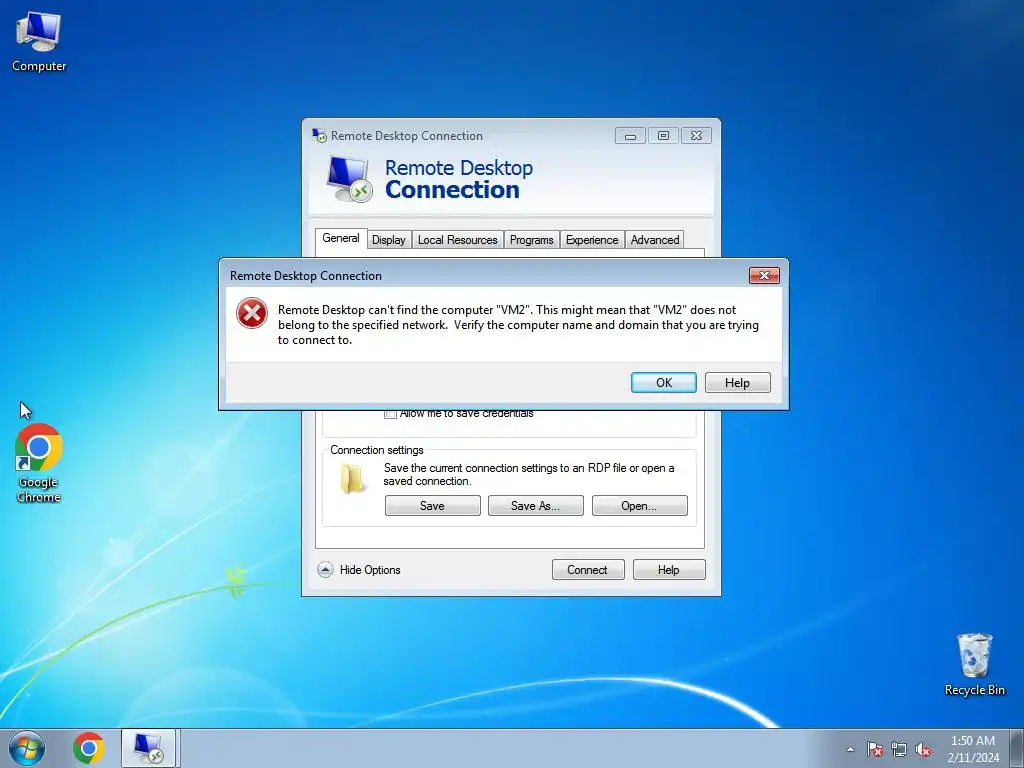Open the Windows Start menu
Screen dimensions: 1024x768
tap(27, 748)
